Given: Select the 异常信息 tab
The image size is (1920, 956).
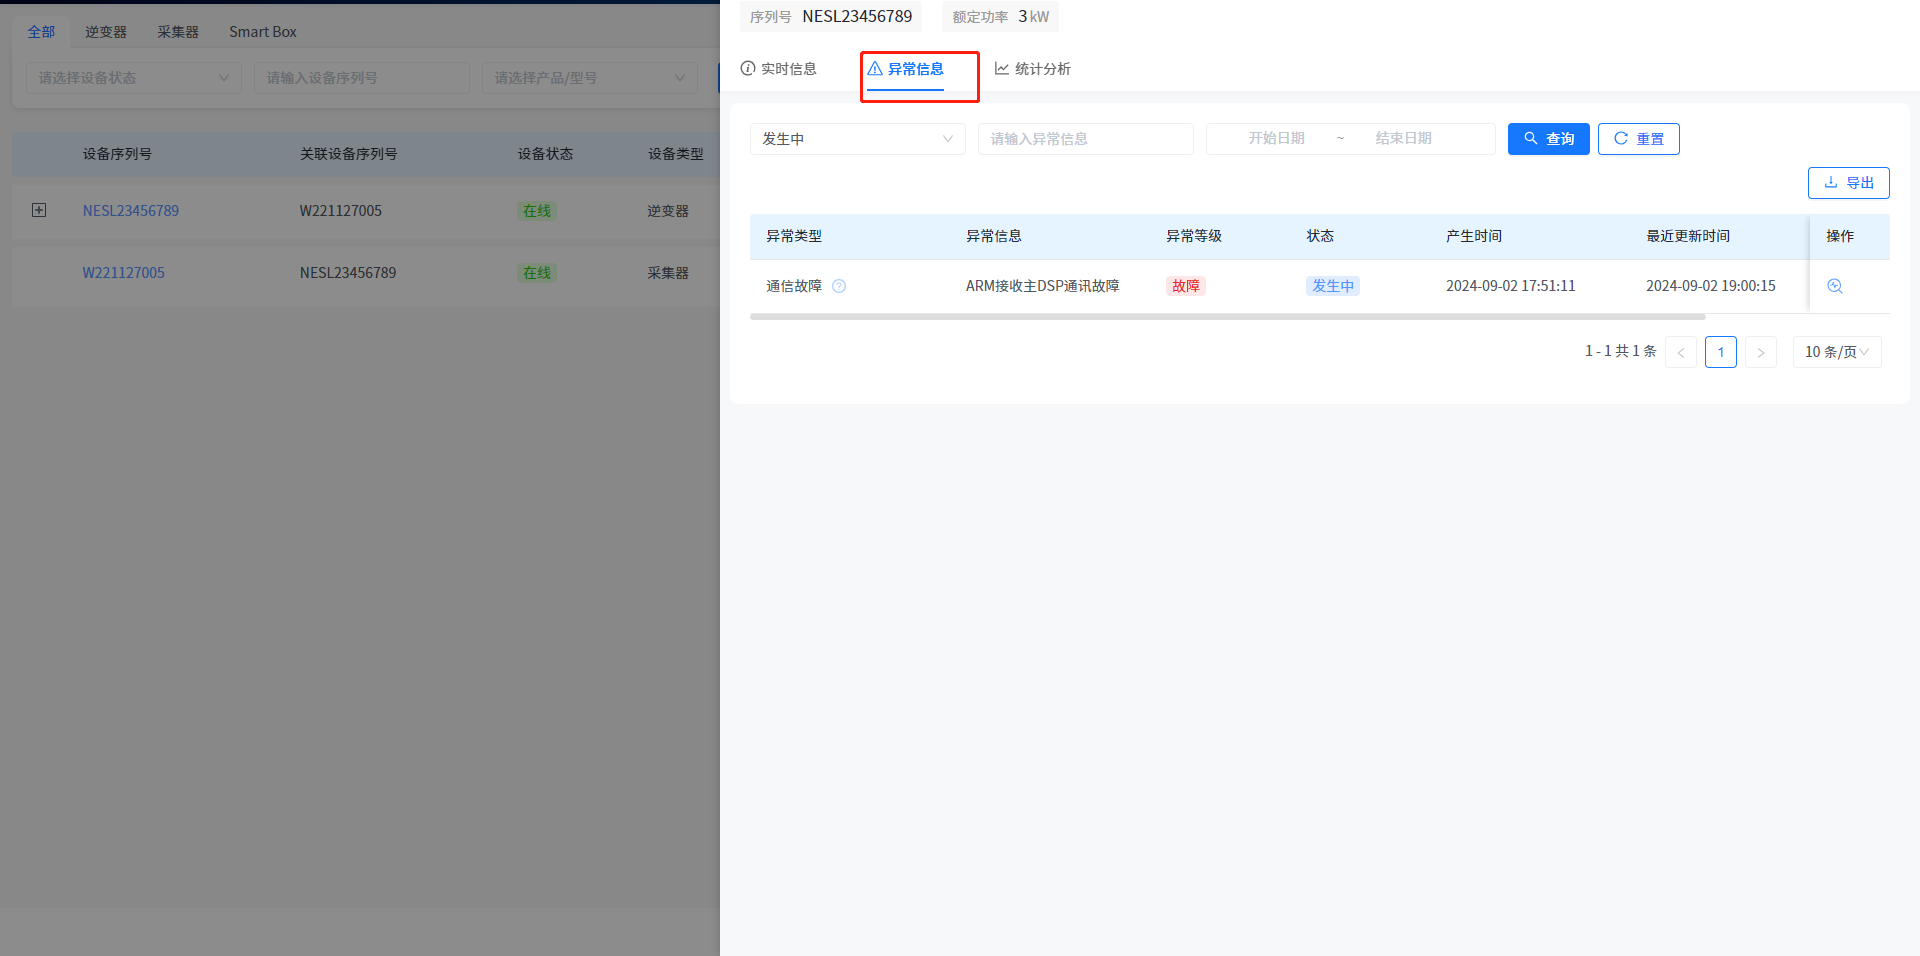Looking at the screenshot, I should click(906, 69).
